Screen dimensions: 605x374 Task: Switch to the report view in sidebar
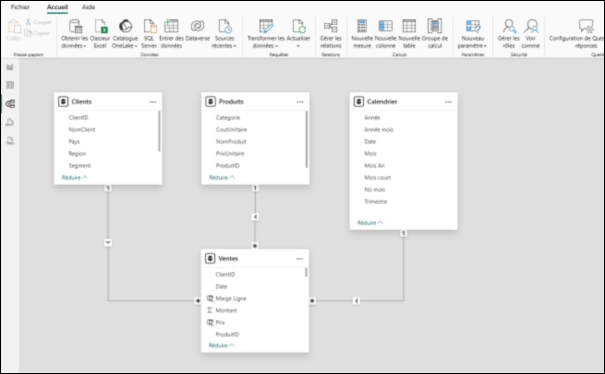click(x=10, y=67)
